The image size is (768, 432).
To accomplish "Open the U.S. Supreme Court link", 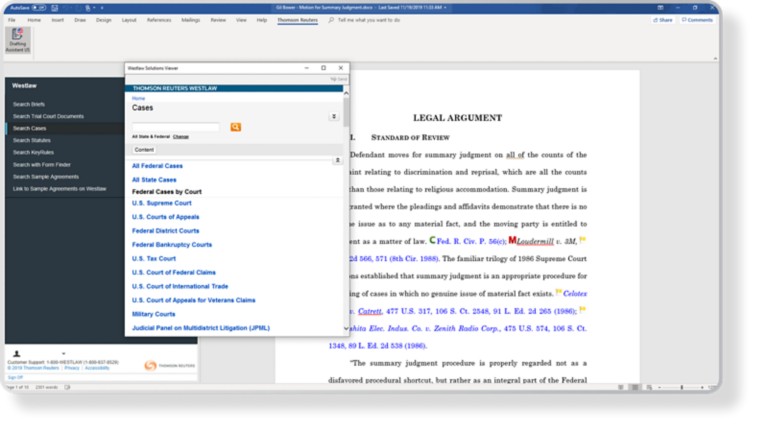I will coord(162,203).
